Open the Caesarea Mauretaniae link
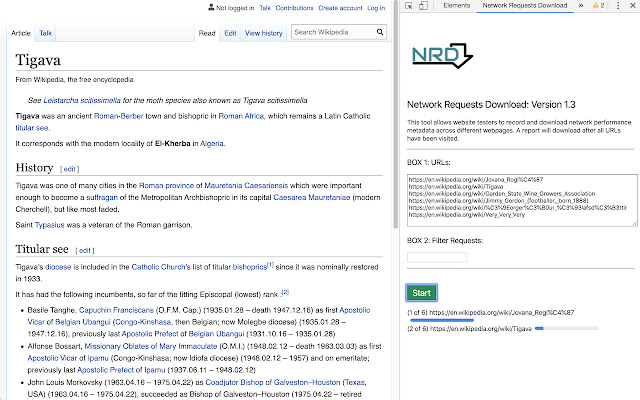Viewport: 640px width, 400px height. pos(312,198)
